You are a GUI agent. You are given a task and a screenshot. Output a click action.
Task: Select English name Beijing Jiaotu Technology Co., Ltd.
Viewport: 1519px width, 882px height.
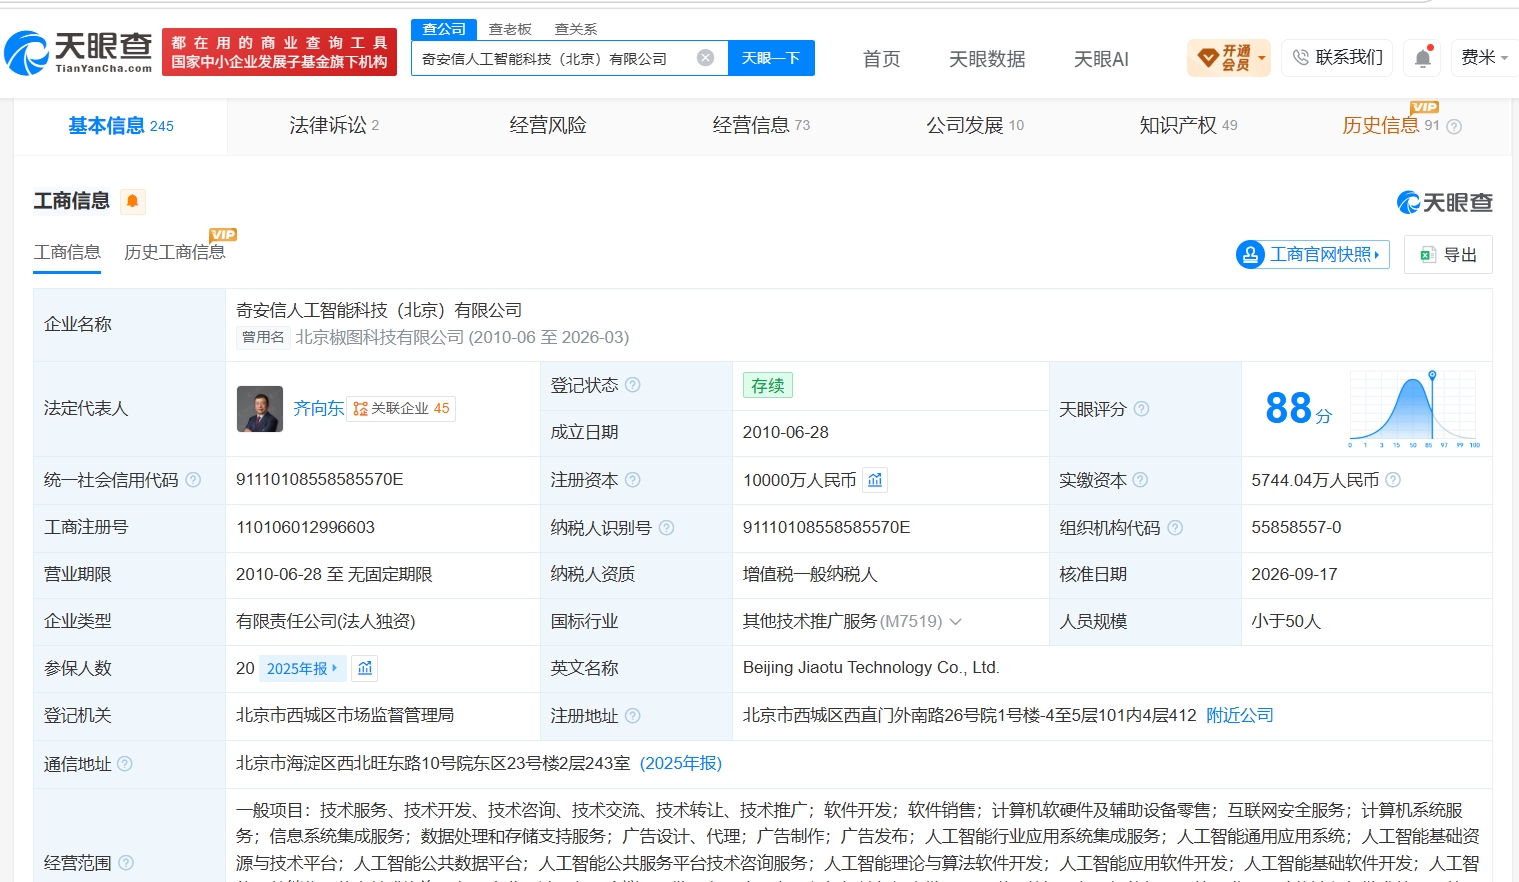click(x=871, y=667)
